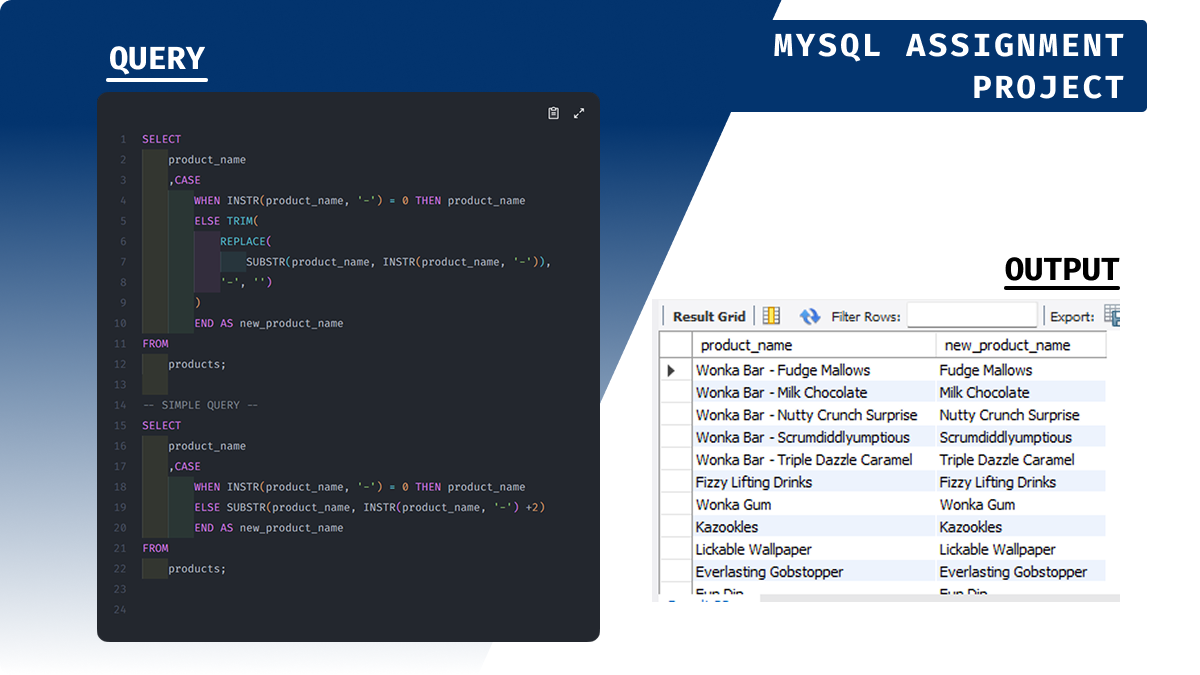1200x675 pixels.
Task: Click the SELECT keyword on code line 15
Action: click(162, 426)
